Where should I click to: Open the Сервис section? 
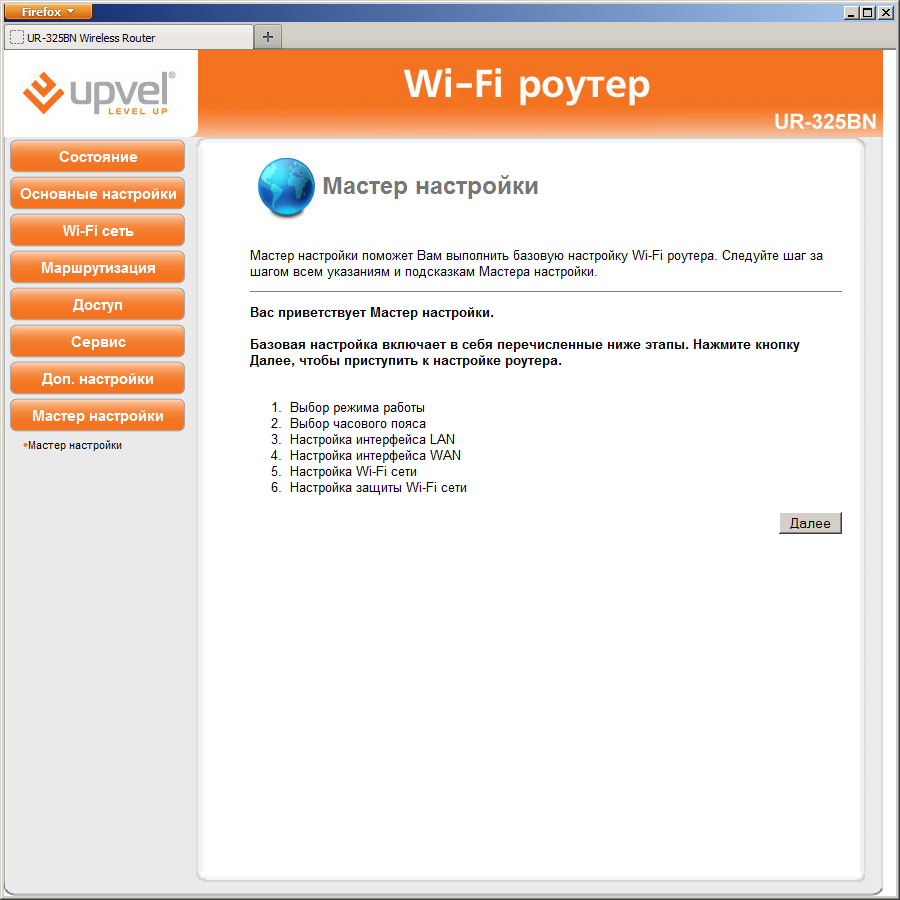(98, 342)
